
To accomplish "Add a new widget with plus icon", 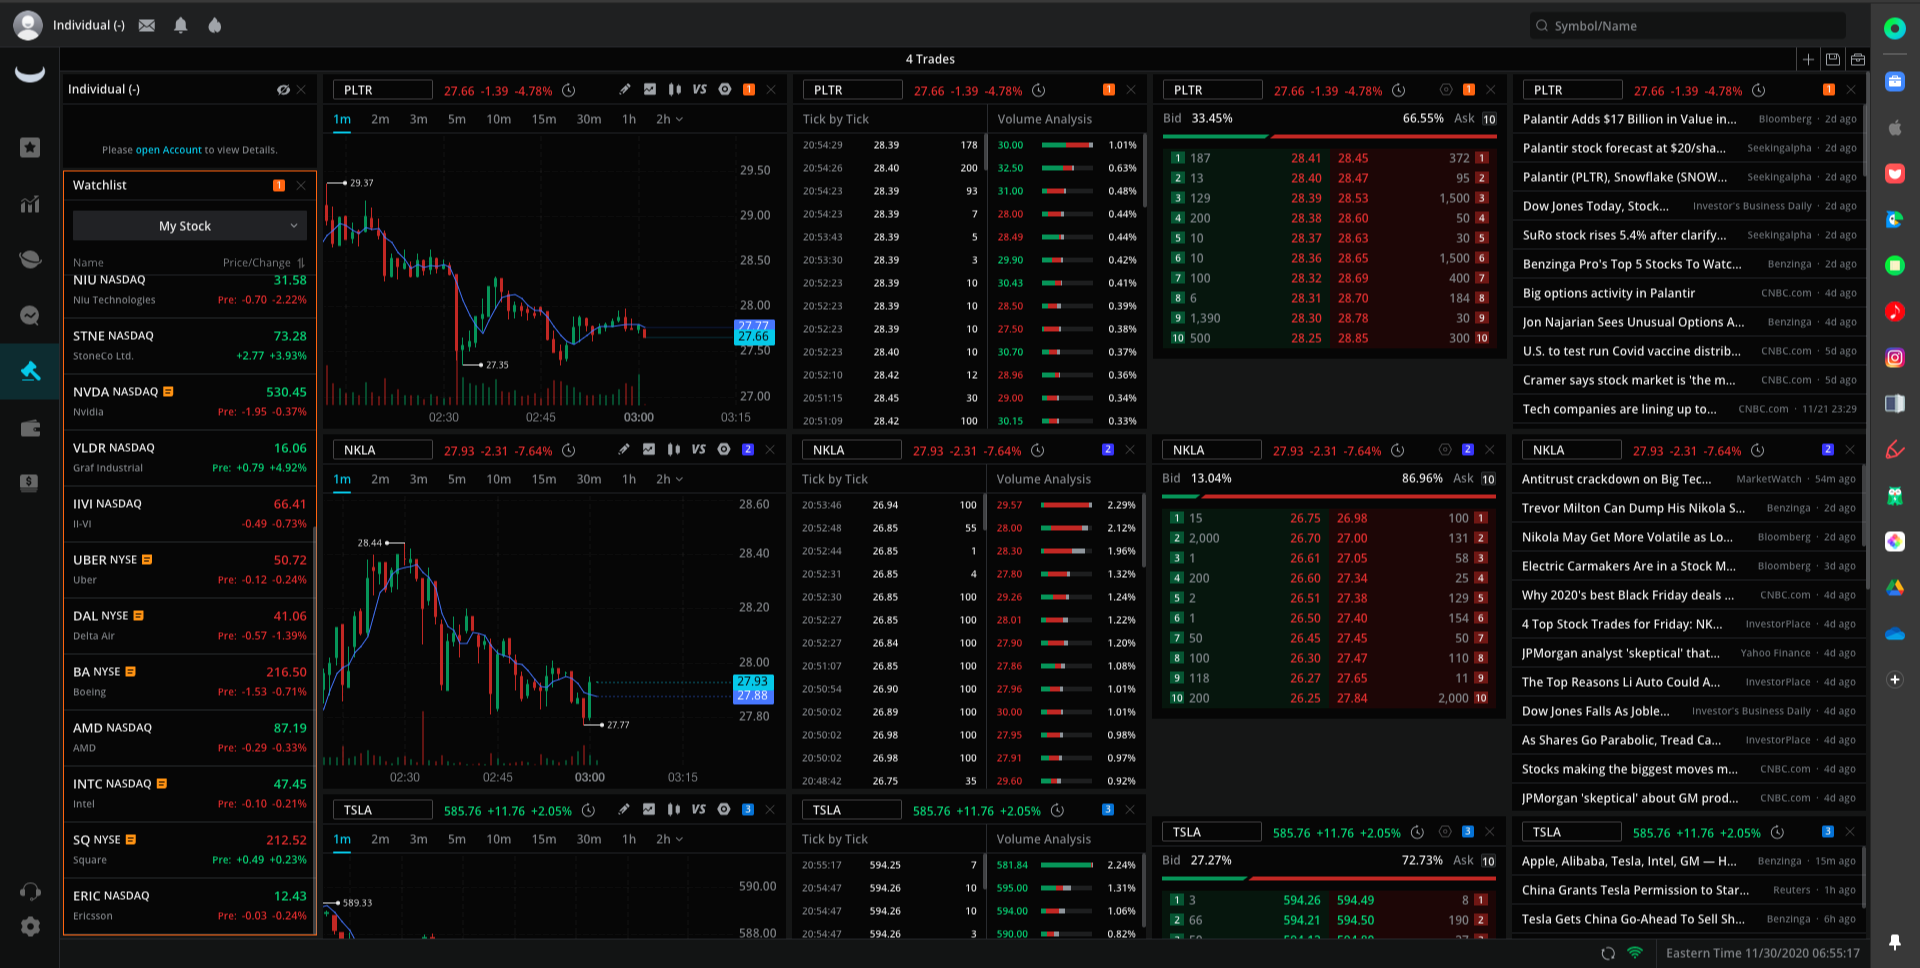I will [x=1808, y=59].
